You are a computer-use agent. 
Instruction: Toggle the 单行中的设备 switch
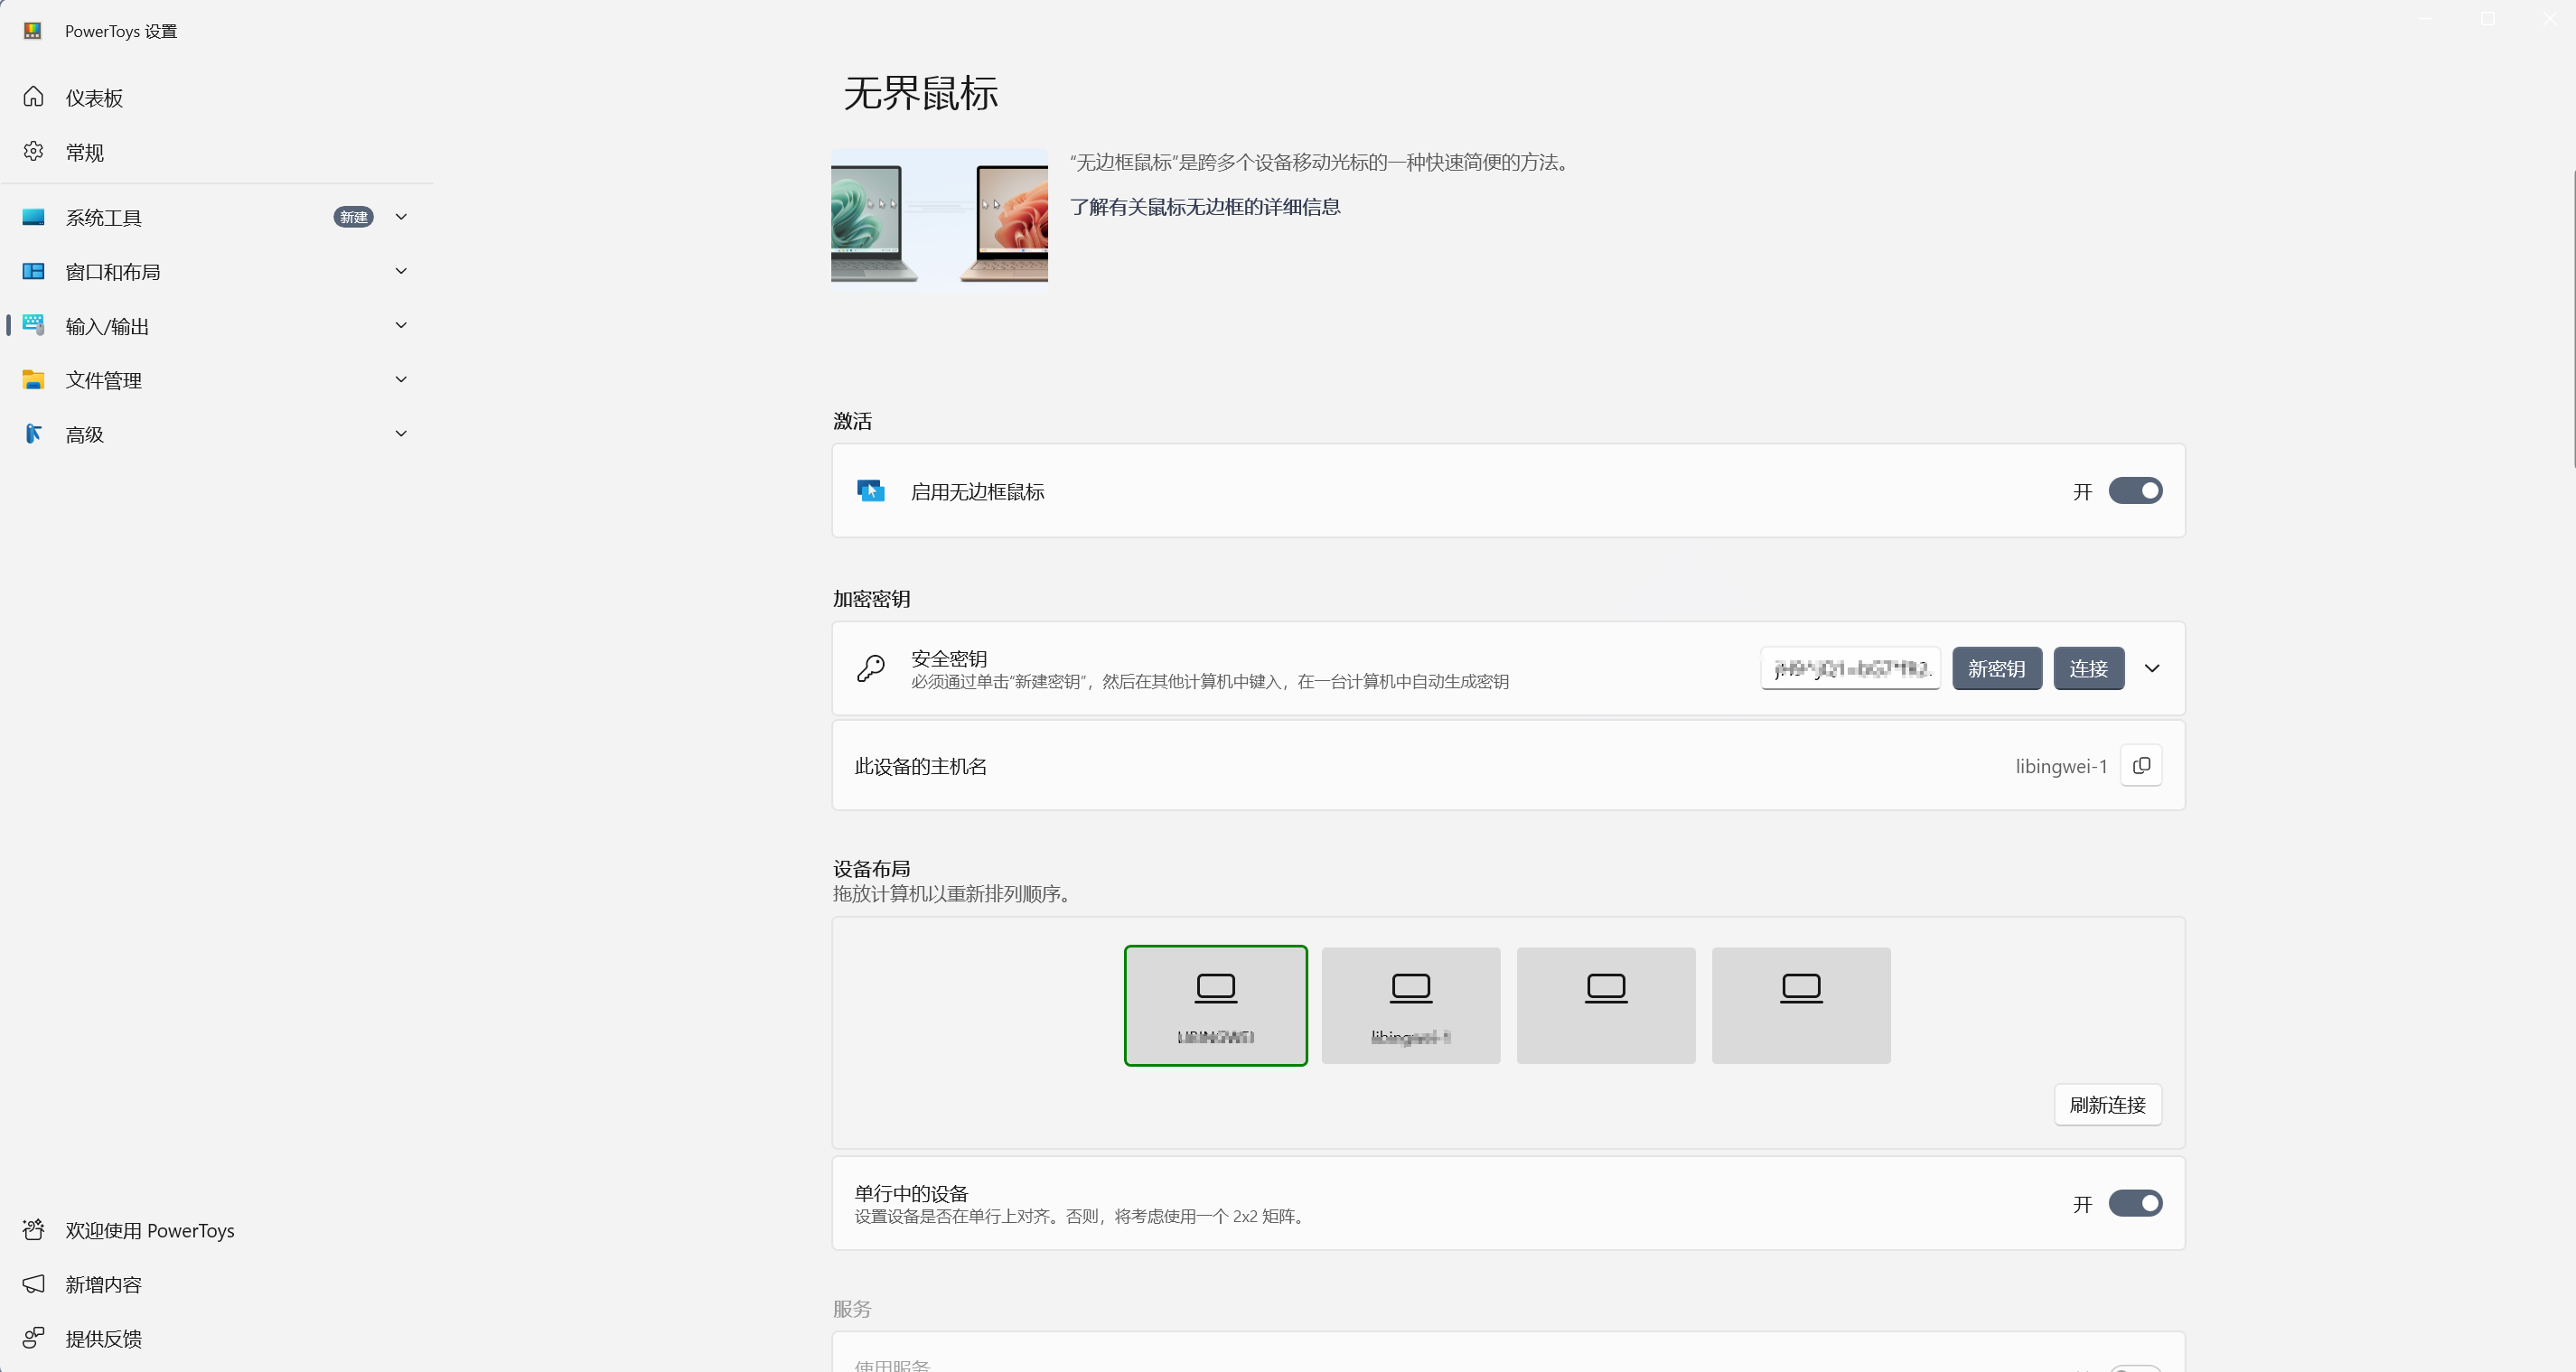coord(2135,1203)
